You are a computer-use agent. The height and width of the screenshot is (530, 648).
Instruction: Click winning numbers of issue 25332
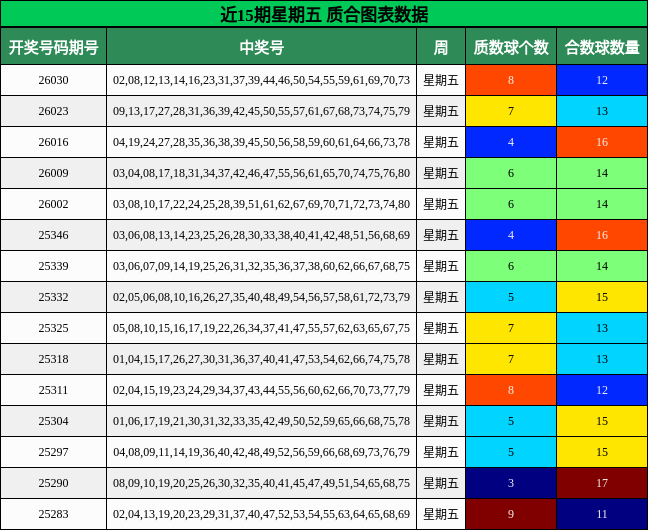click(x=262, y=297)
